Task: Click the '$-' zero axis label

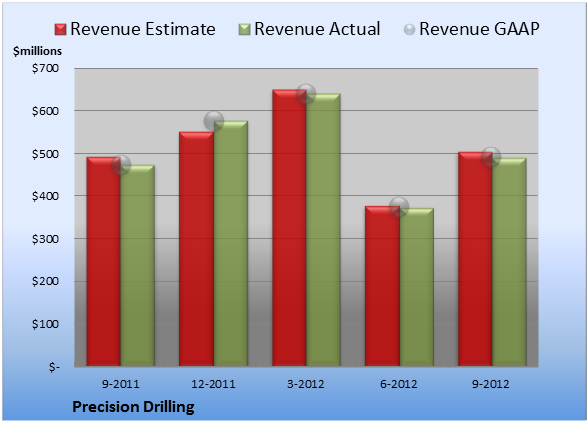Action: click(54, 367)
